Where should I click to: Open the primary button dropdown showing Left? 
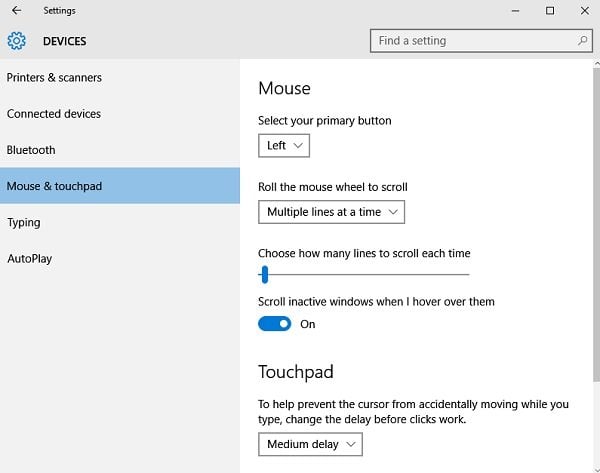284,145
